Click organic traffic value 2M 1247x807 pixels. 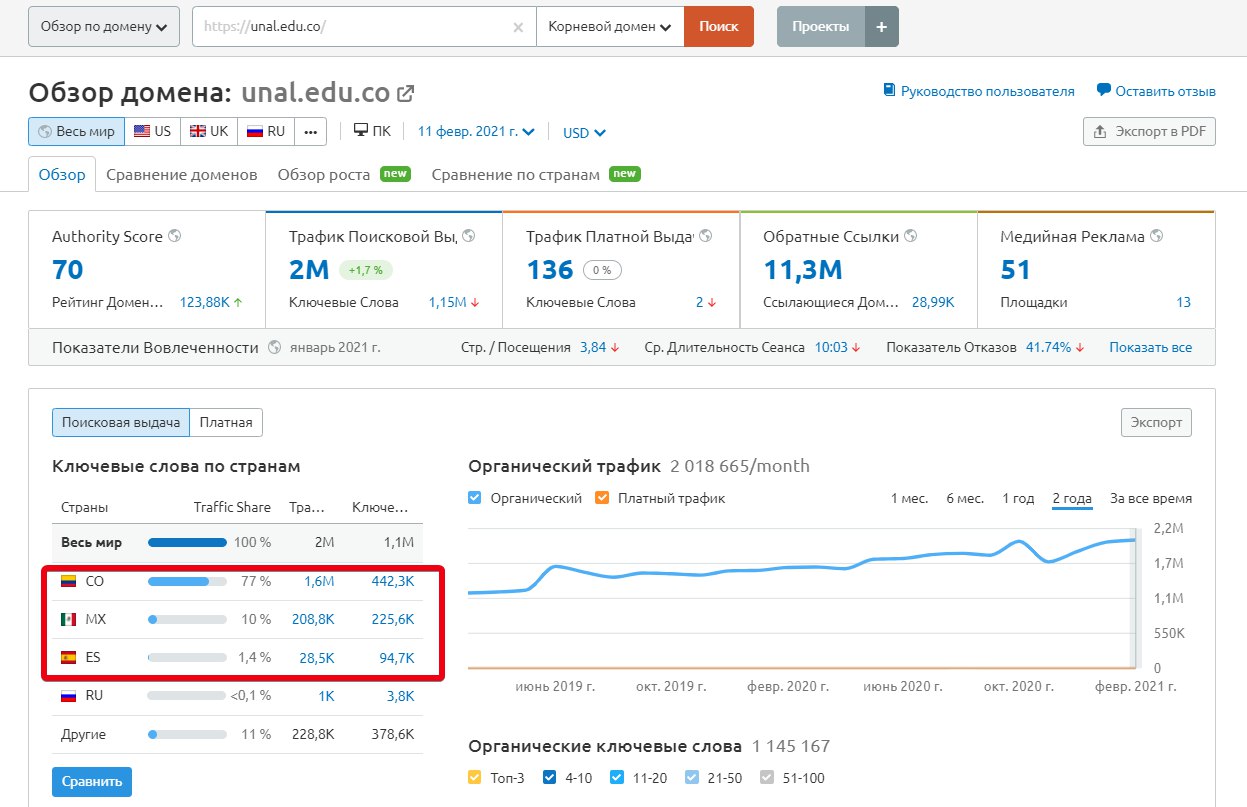309,270
